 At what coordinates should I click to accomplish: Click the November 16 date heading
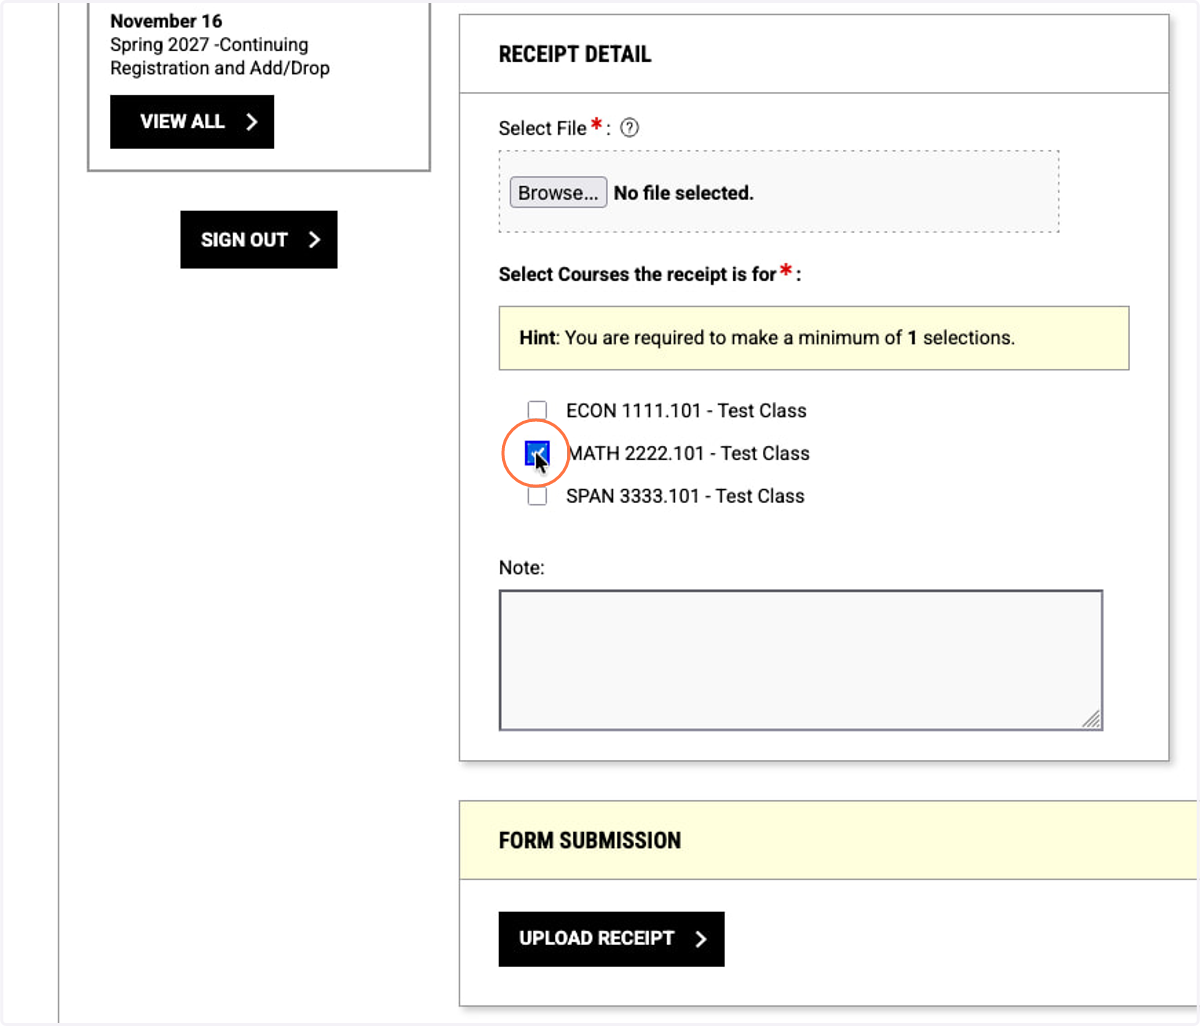tap(166, 21)
